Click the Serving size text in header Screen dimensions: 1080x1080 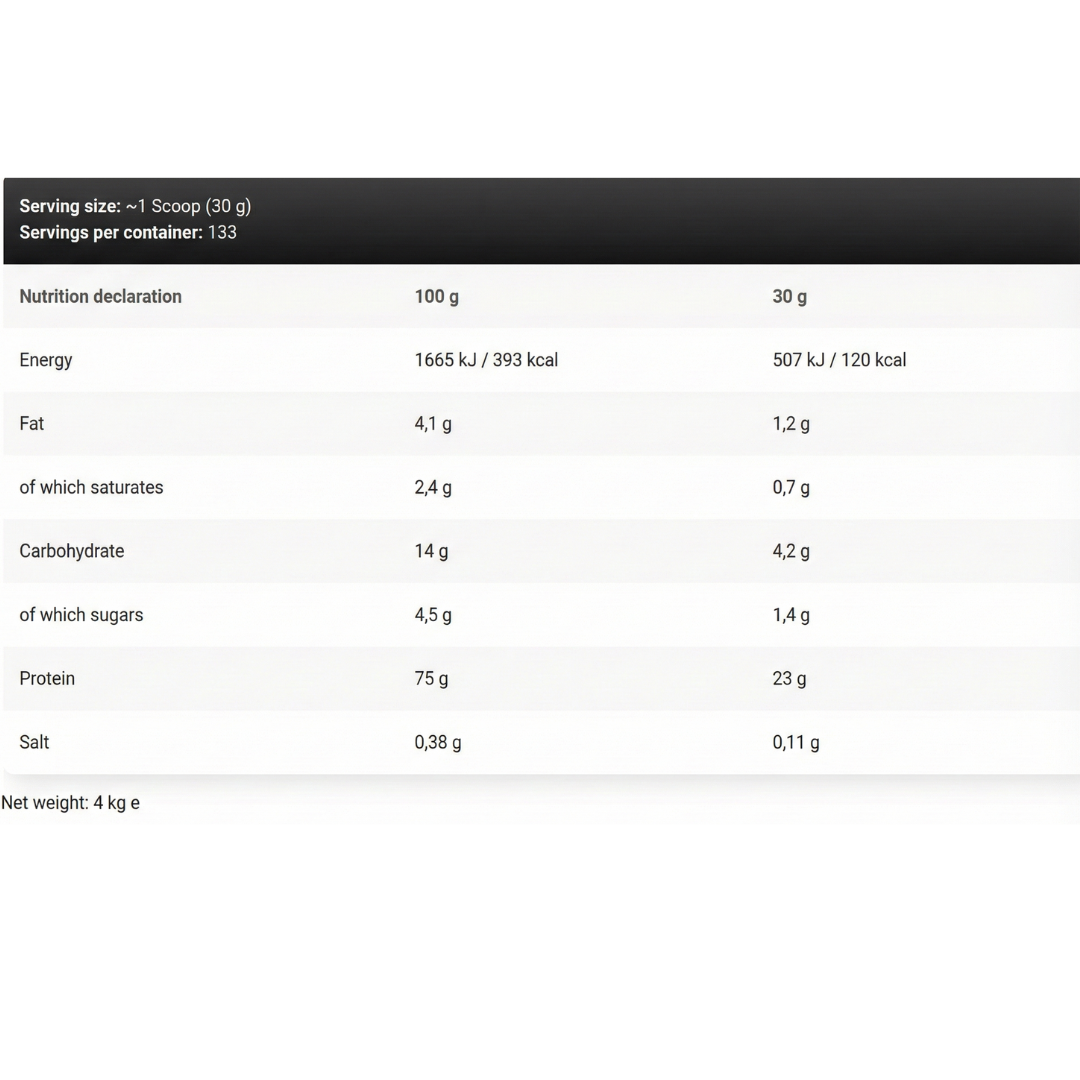pos(135,206)
